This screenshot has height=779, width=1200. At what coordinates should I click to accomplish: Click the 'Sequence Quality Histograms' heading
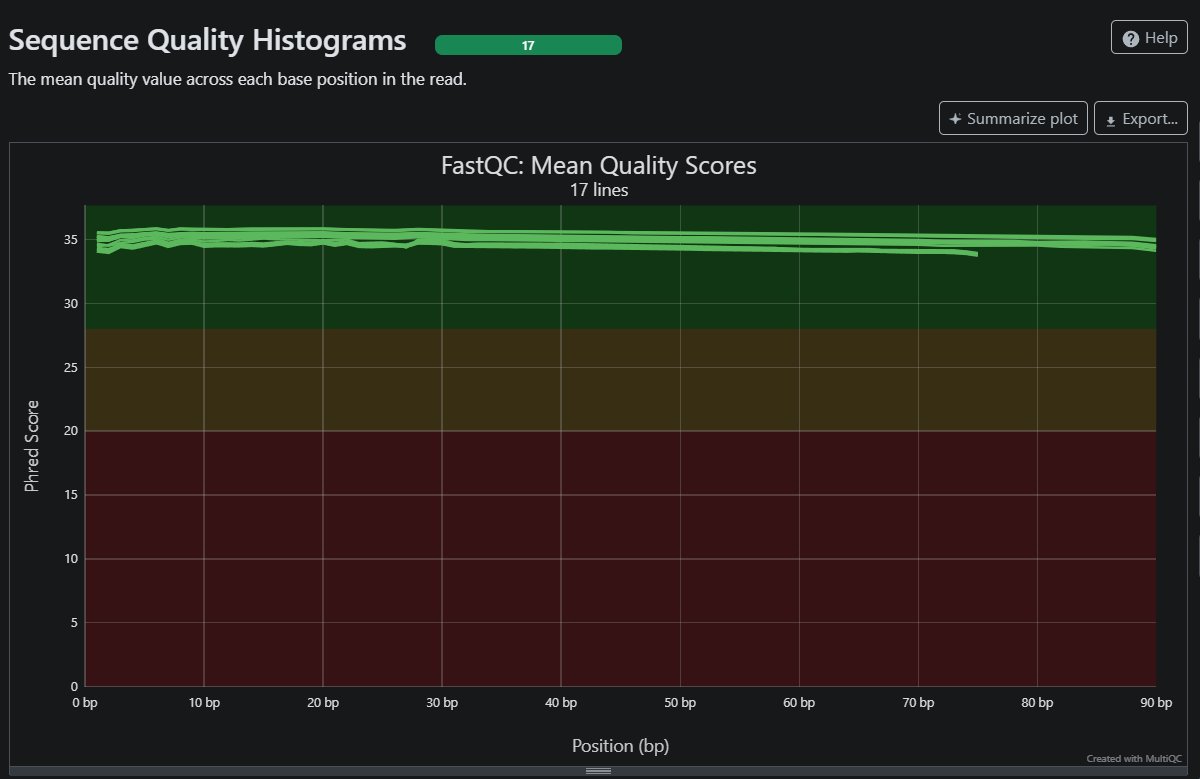[x=208, y=40]
